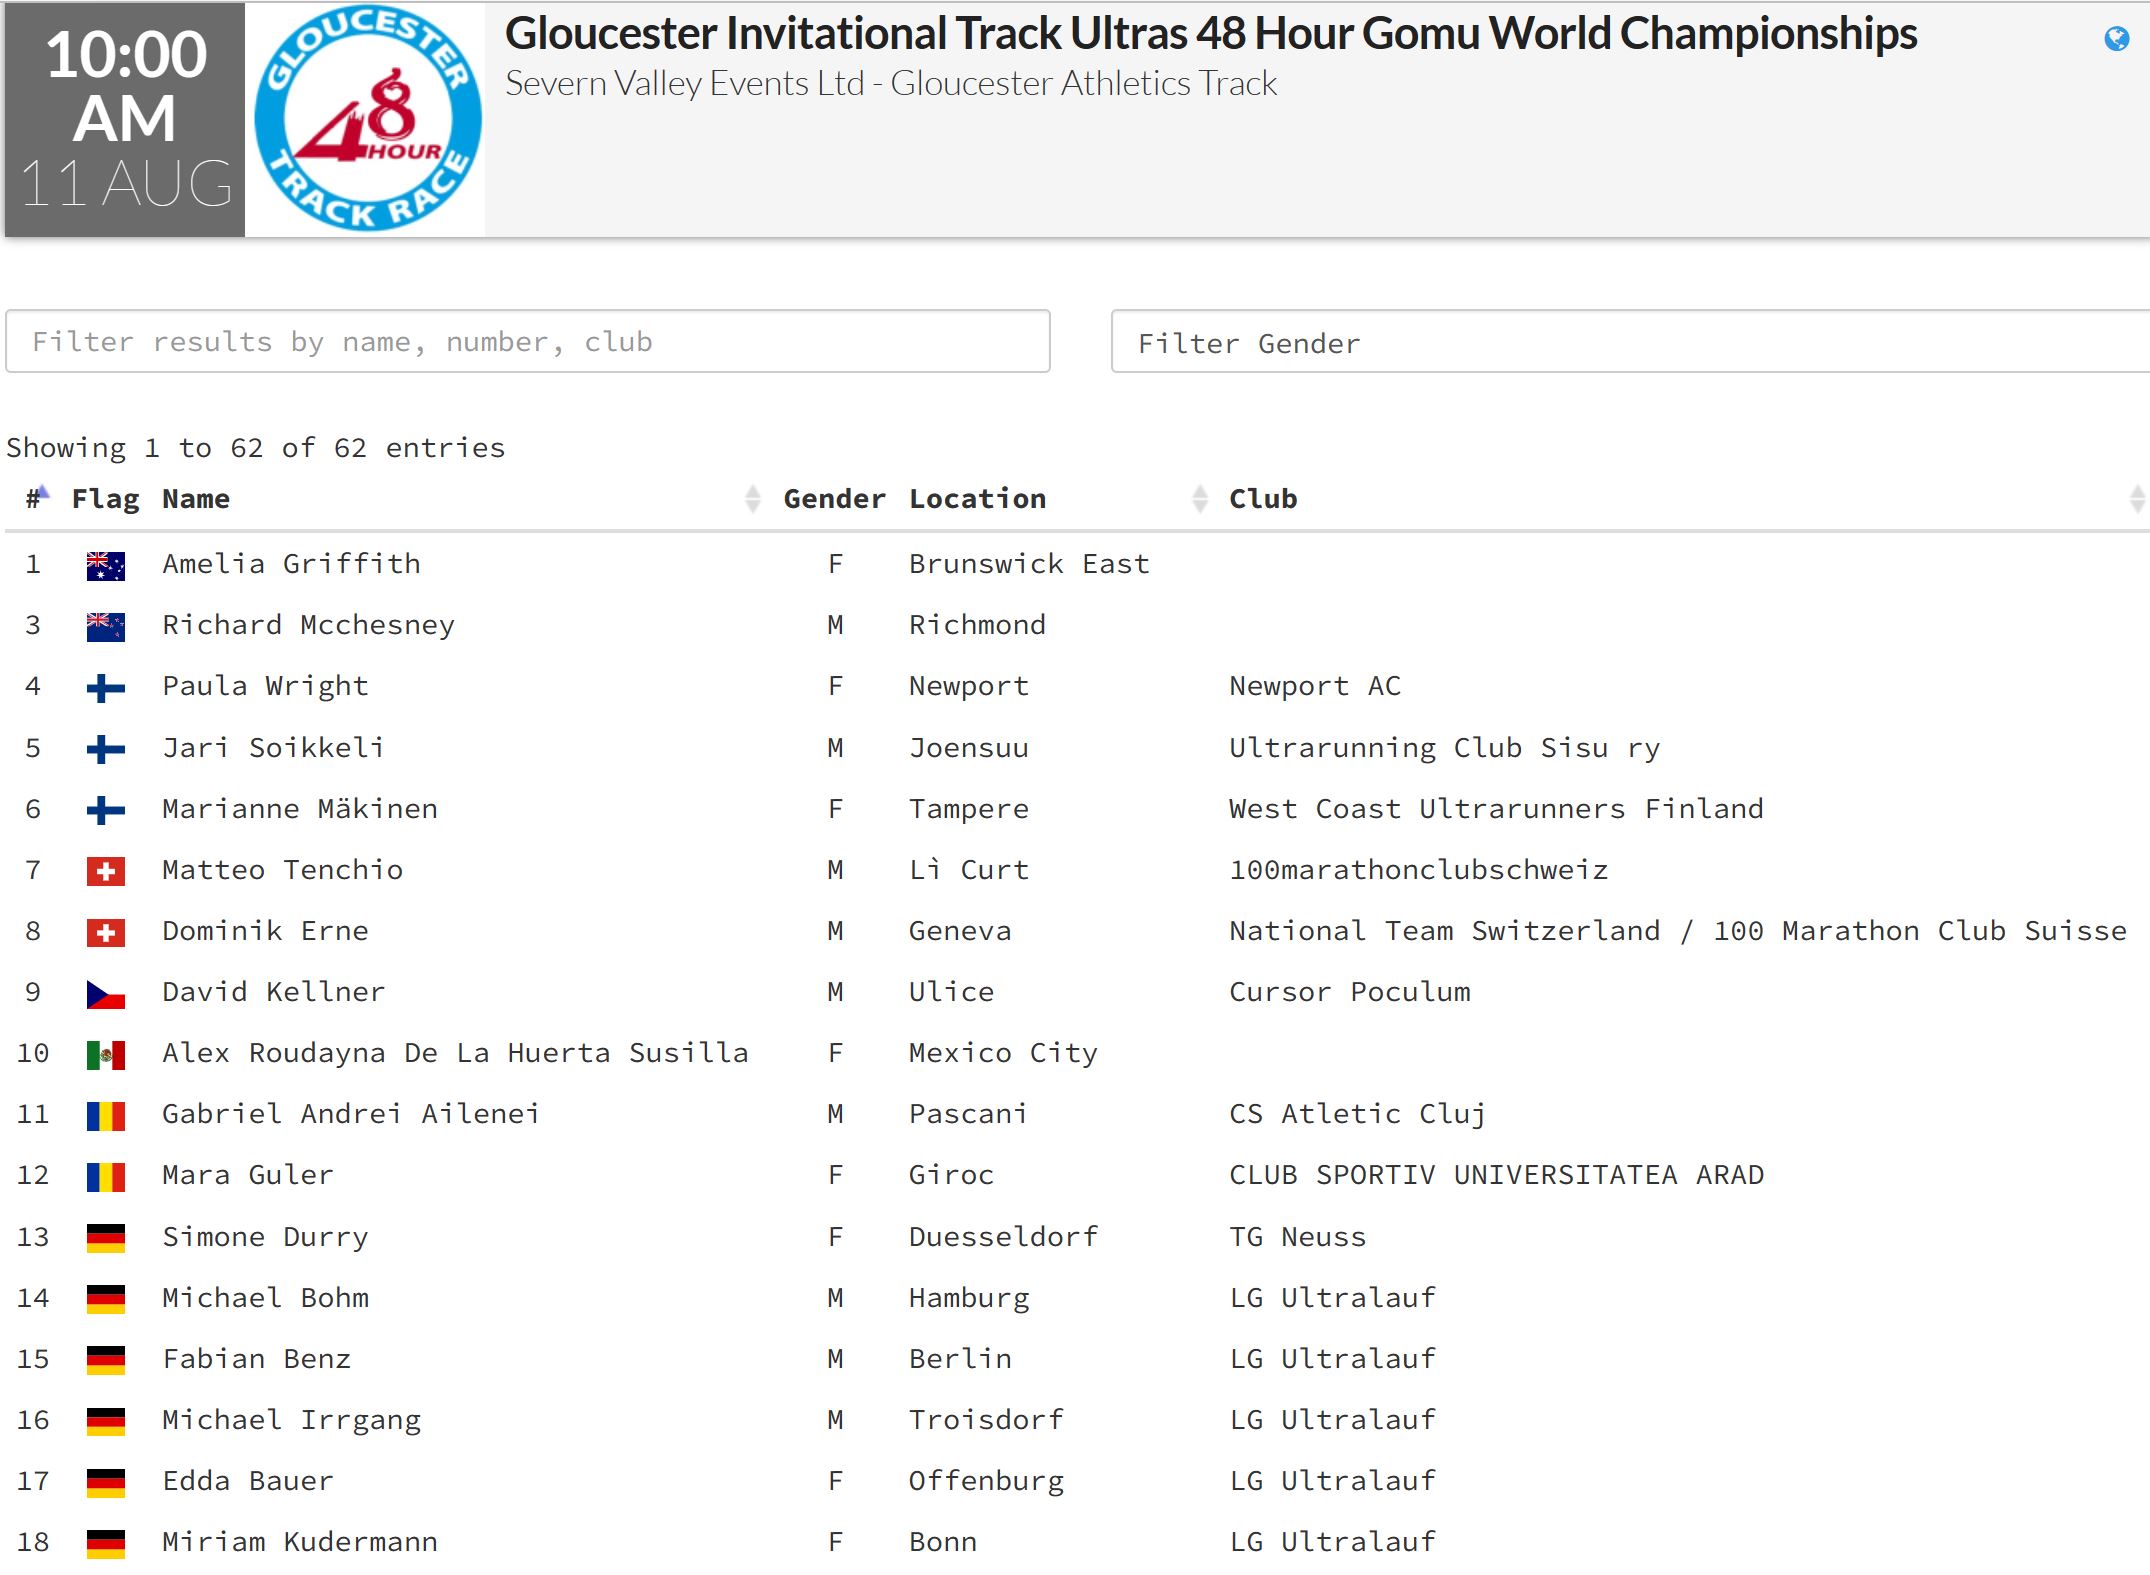2150x1575 pixels.
Task: Click the 48 Hour Track Race event logo
Action: pos(365,120)
